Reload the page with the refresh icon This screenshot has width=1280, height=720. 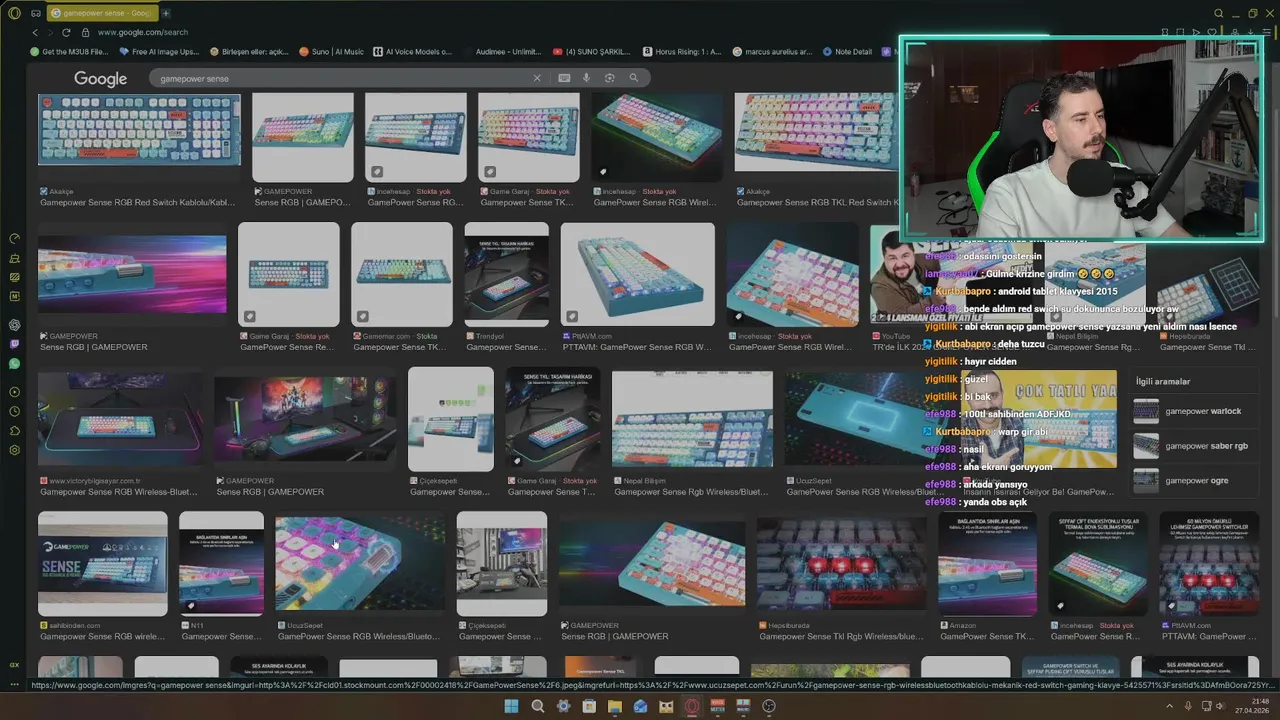point(66,32)
